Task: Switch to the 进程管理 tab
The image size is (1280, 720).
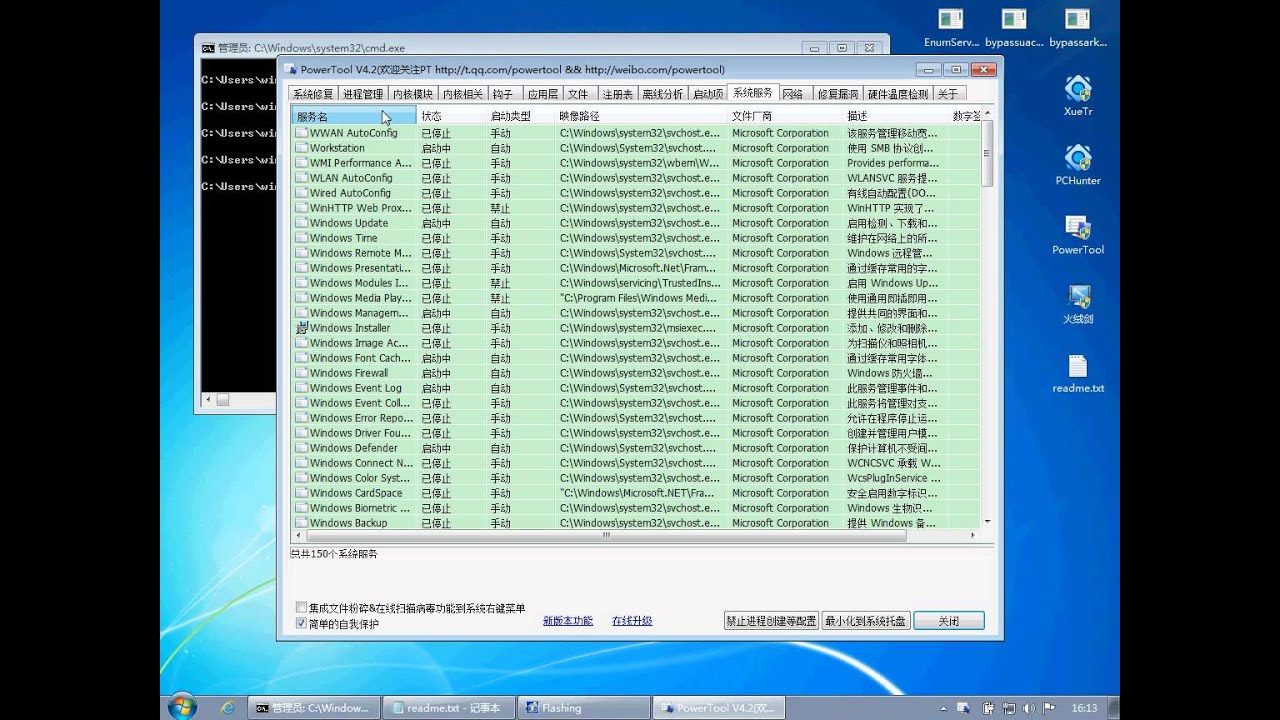Action: pos(363,94)
